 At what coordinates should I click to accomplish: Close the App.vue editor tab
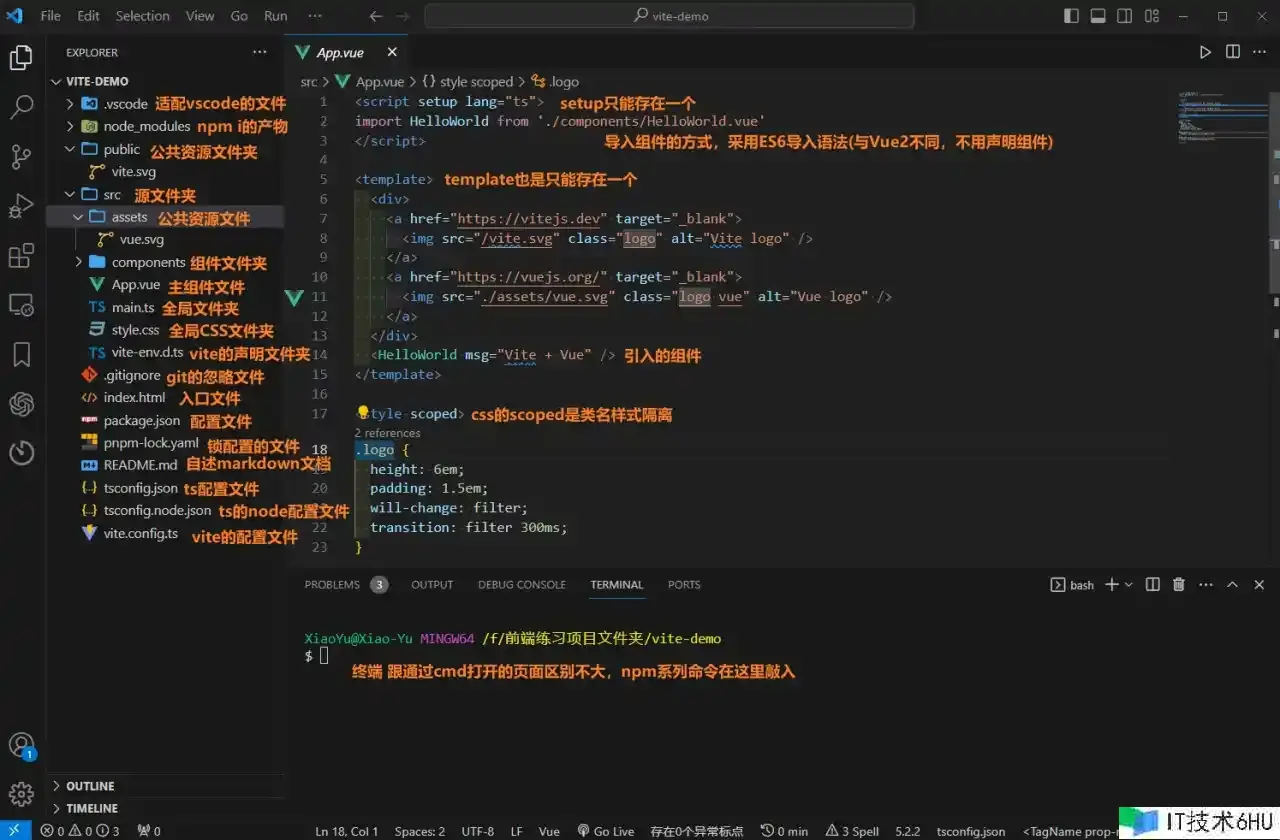click(x=392, y=52)
